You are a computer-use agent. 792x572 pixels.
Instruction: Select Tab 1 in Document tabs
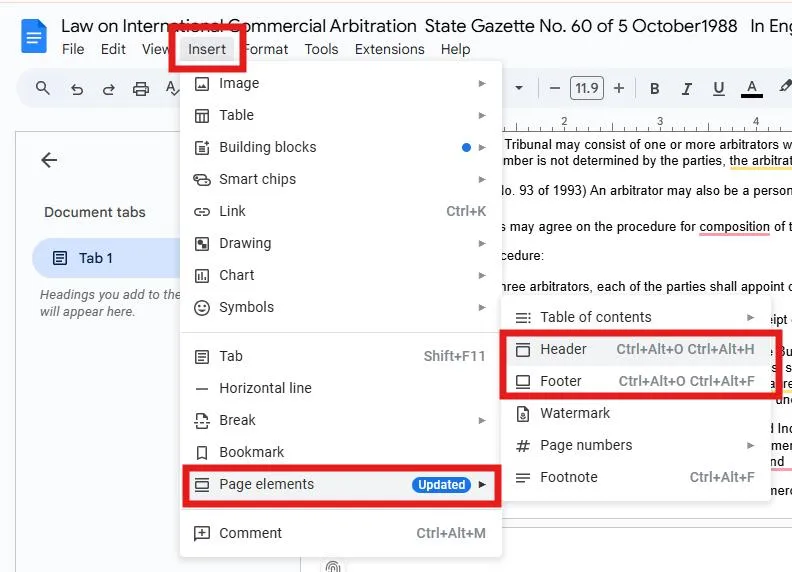point(106,258)
